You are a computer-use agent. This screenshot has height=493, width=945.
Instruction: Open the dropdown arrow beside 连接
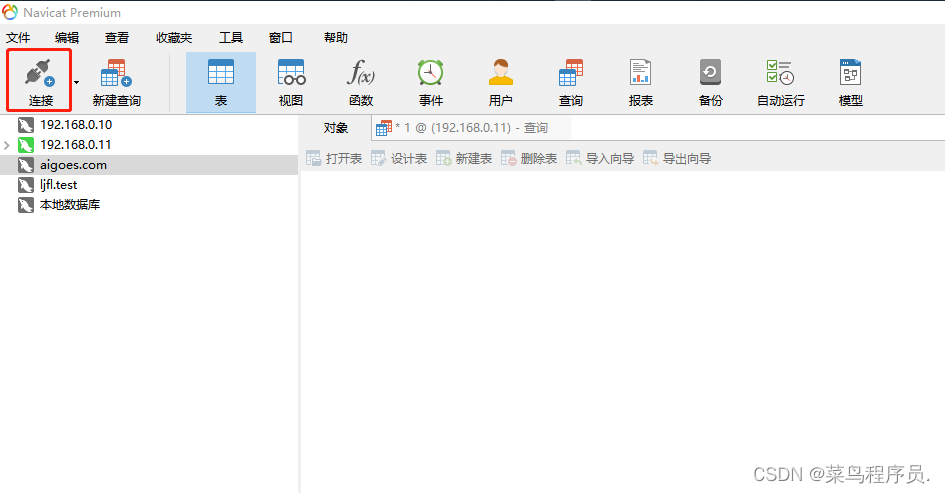pyautogui.click(x=77, y=82)
